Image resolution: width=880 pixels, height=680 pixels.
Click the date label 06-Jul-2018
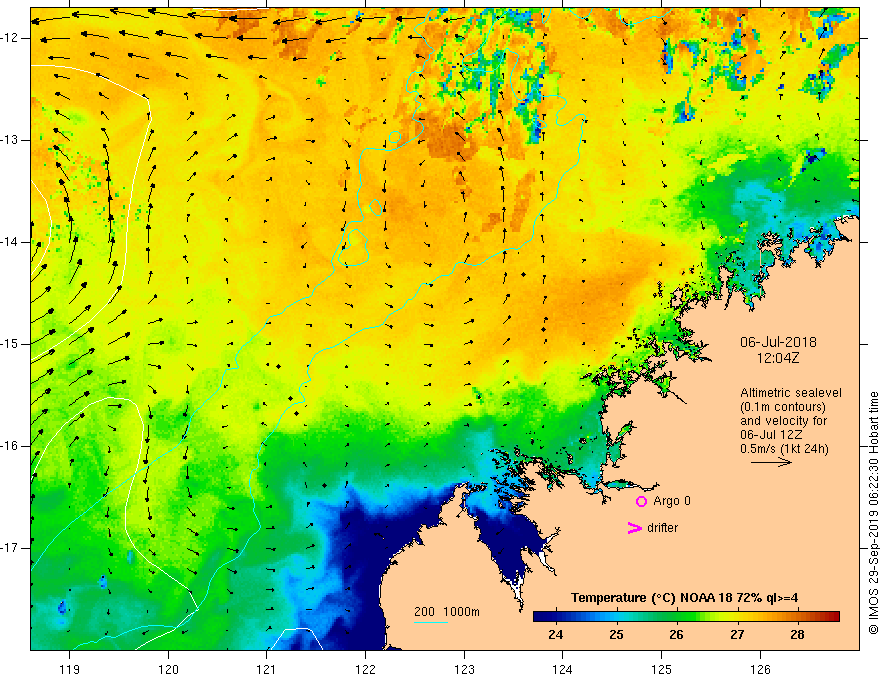pyautogui.click(x=778, y=342)
